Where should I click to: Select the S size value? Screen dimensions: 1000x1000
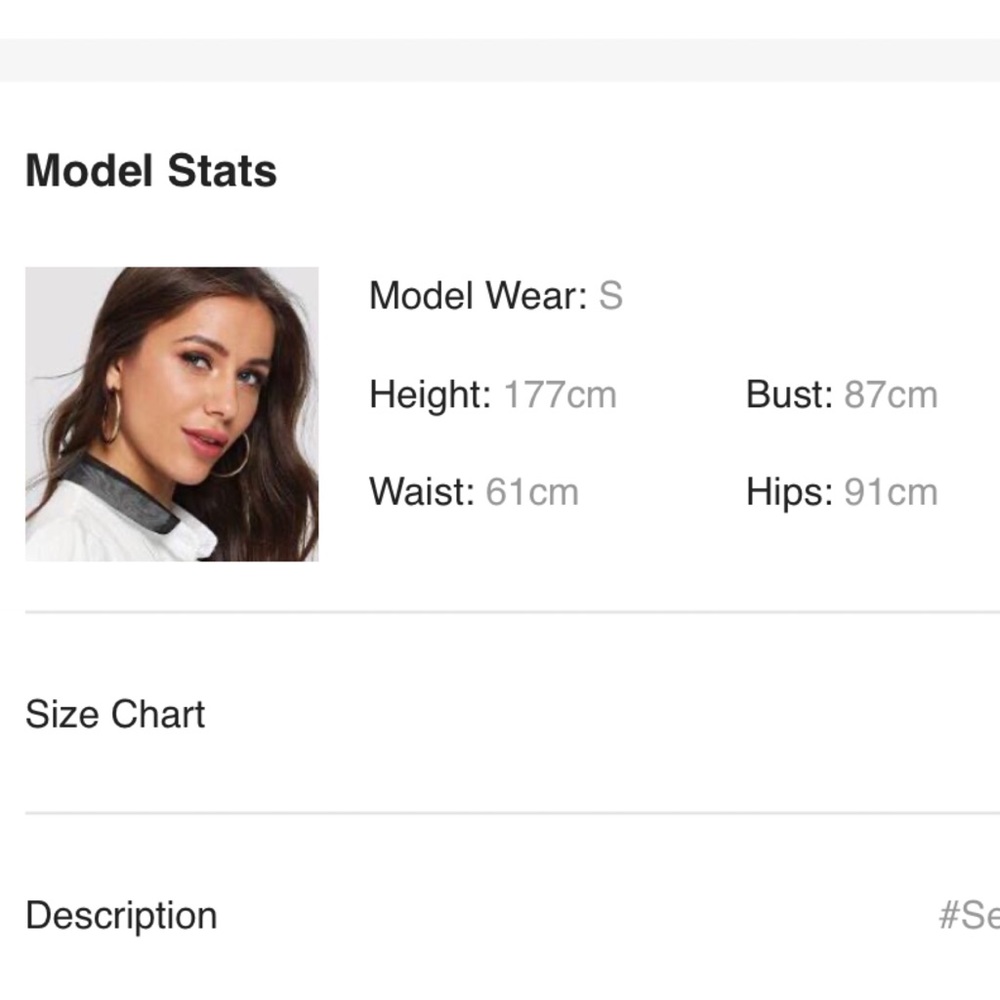[610, 296]
